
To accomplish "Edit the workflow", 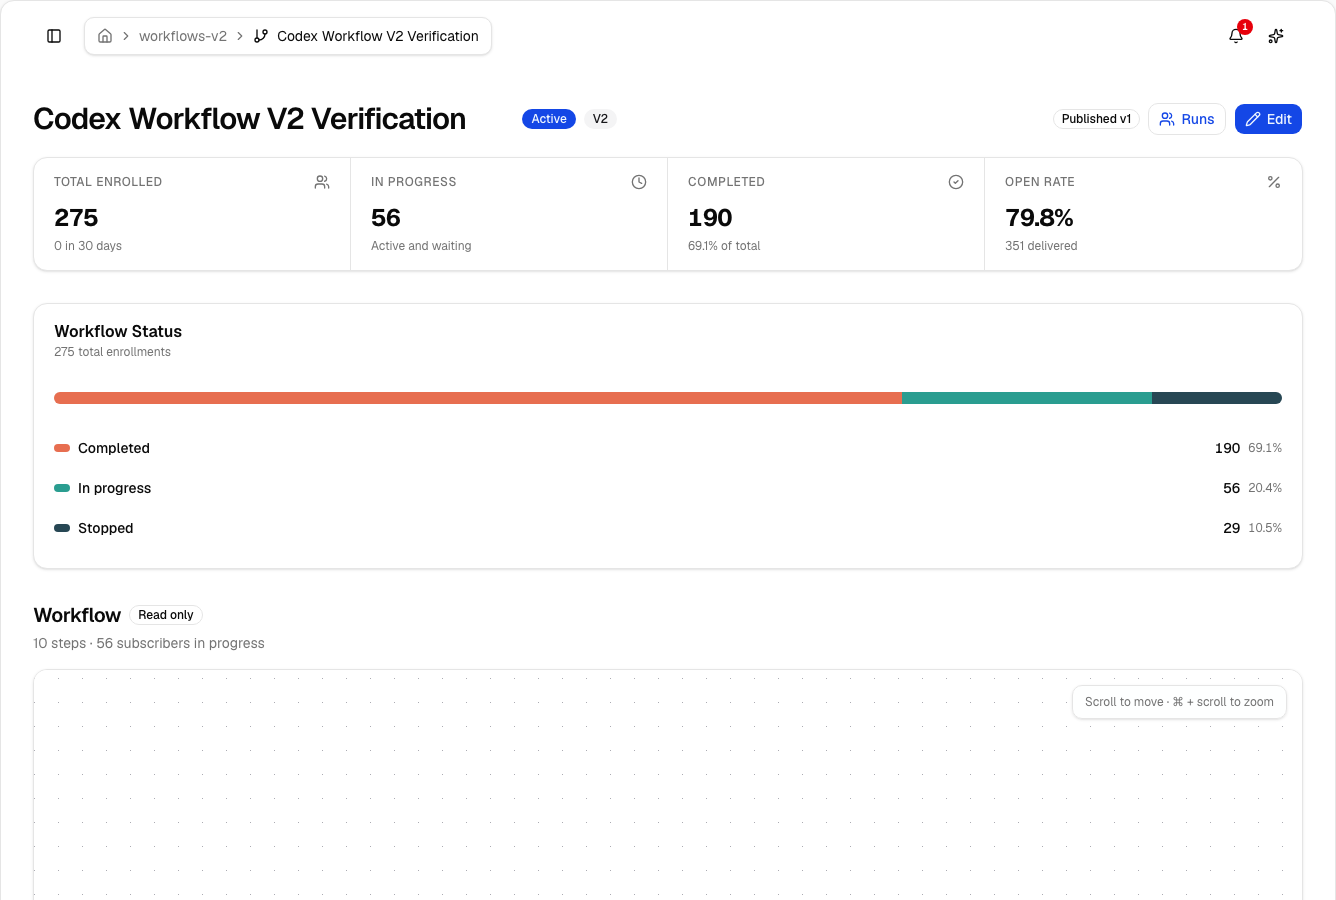I will [1268, 119].
